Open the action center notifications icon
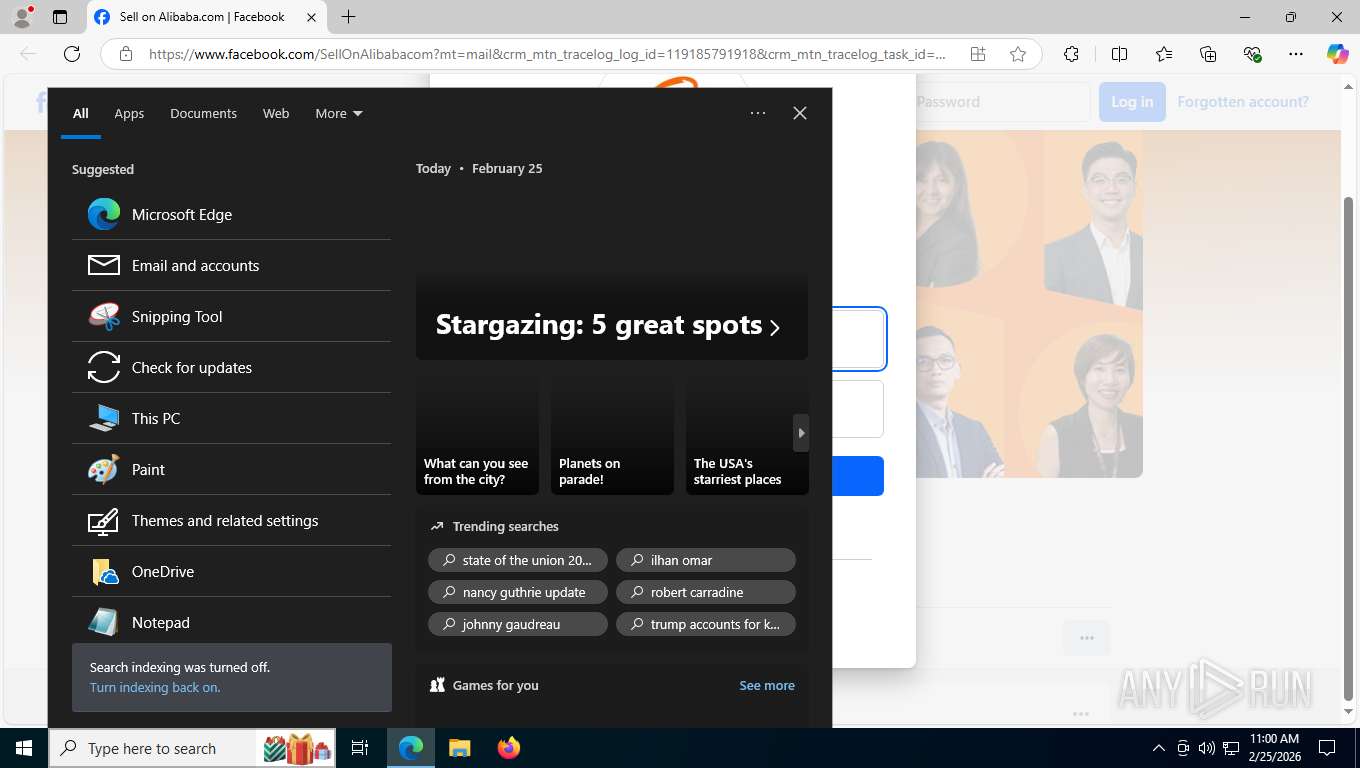The height and width of the screenshot is (768, 1360). click(1327, 748)
